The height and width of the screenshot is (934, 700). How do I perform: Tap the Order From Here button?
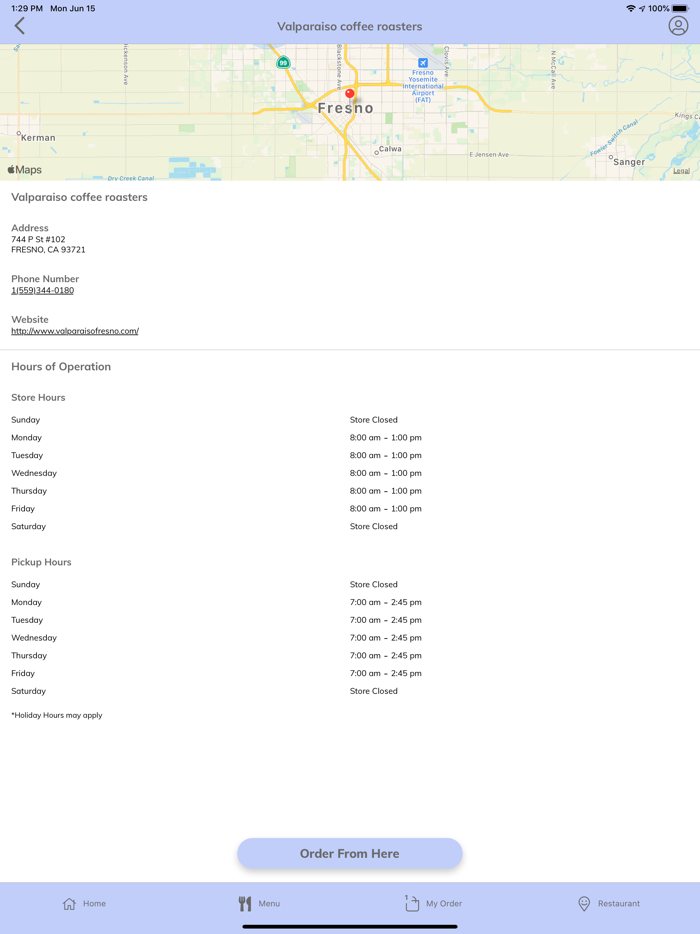[x=350, y=854]
